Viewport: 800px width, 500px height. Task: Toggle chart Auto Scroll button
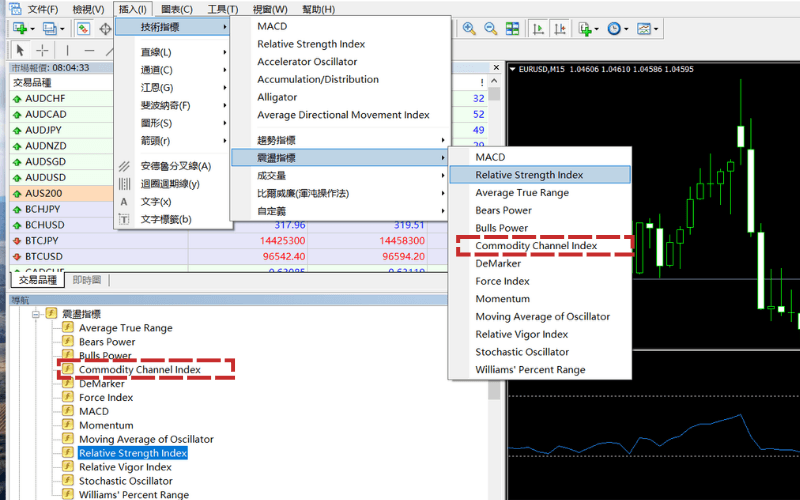point(538,29)
